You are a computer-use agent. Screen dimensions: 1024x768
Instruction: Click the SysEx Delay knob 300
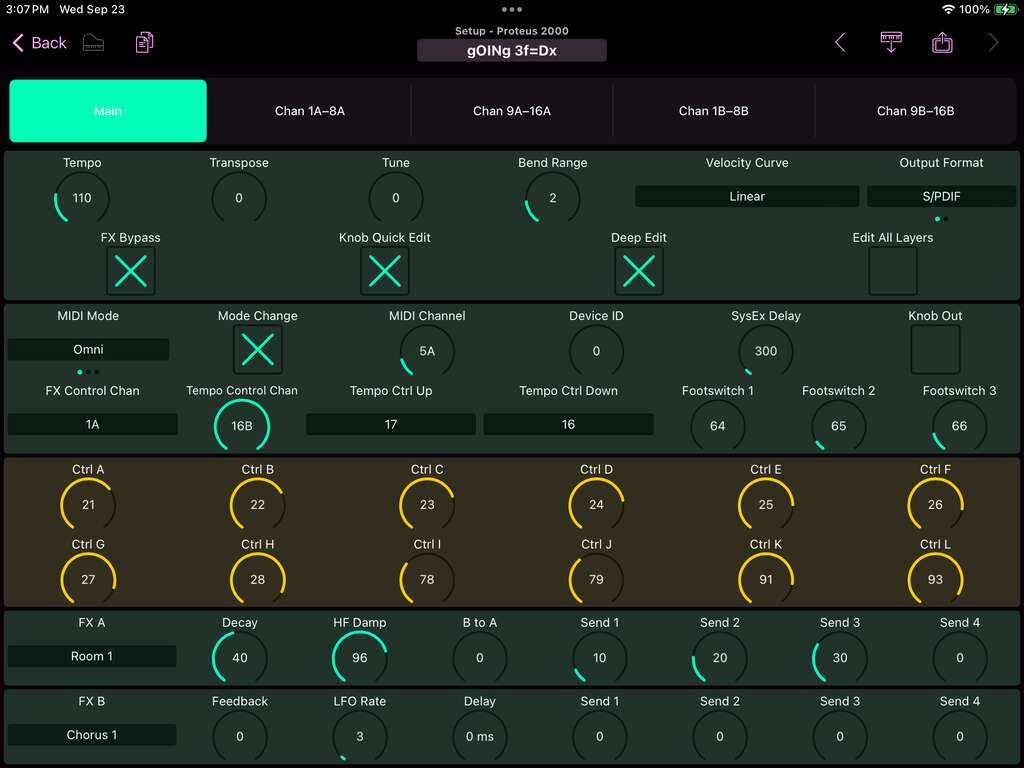pyautogui.click(x=765, y=351)
